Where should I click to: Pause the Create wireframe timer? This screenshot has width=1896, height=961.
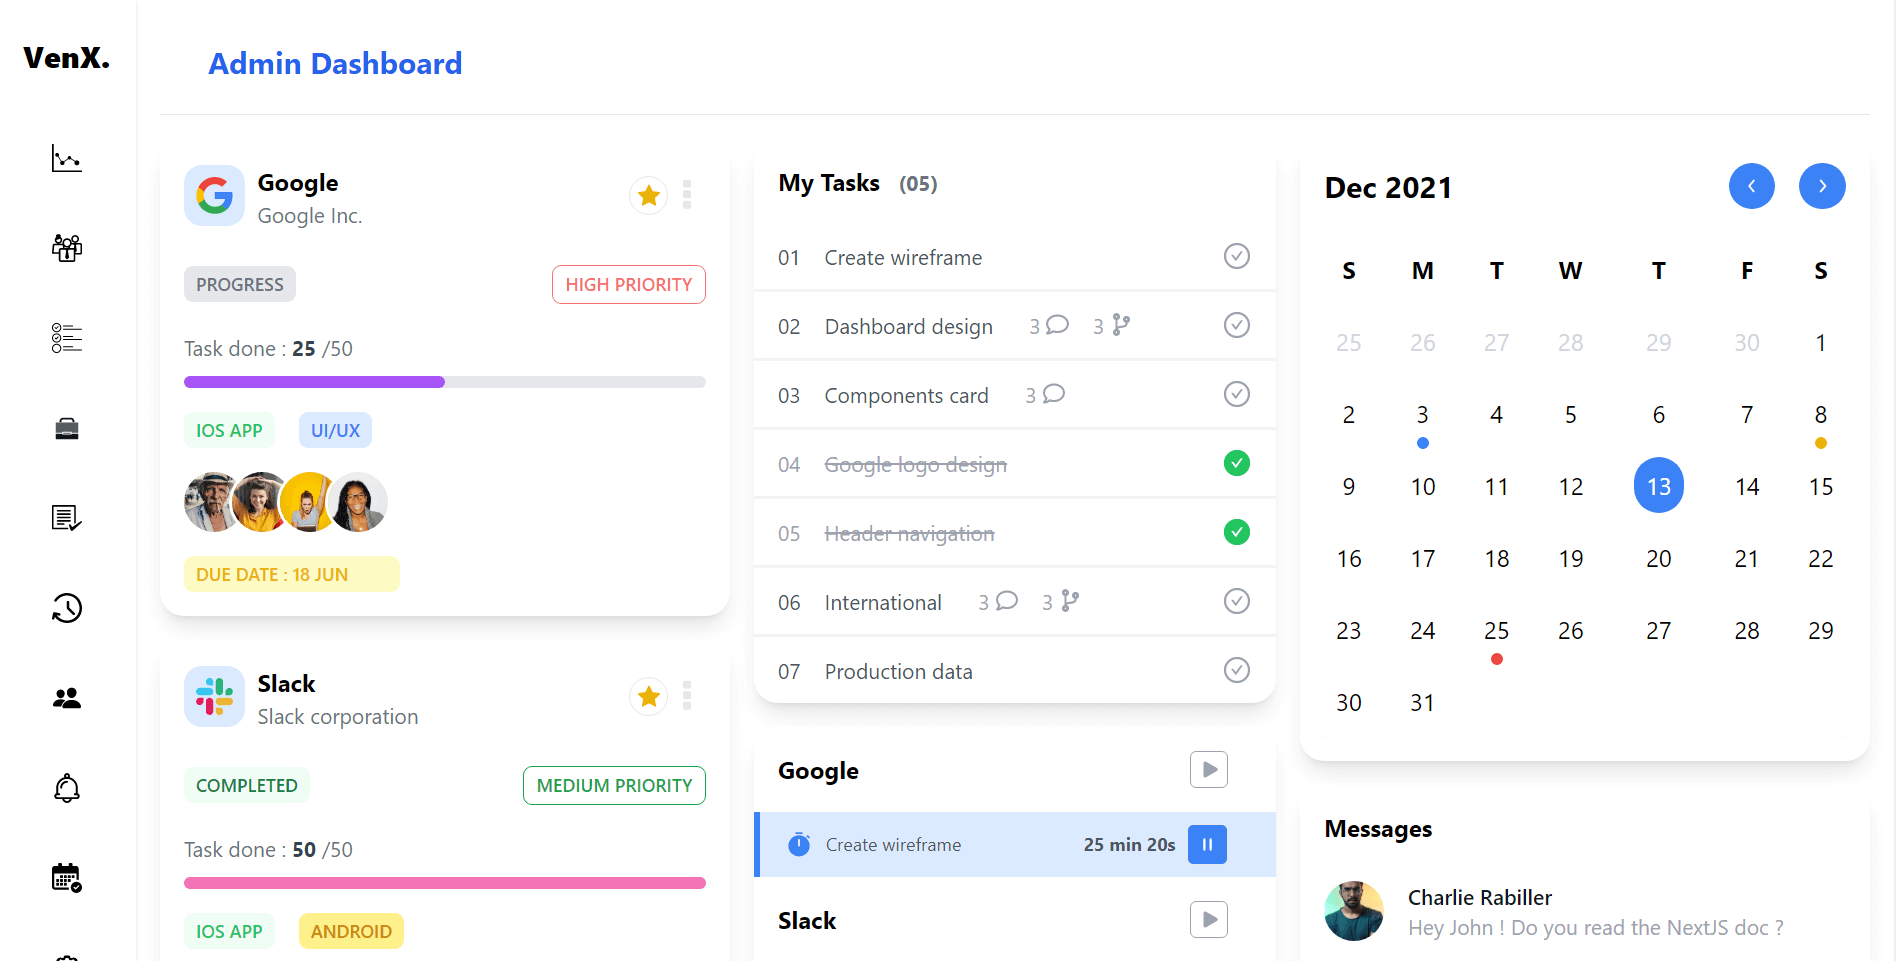(x=1207, y=845)
